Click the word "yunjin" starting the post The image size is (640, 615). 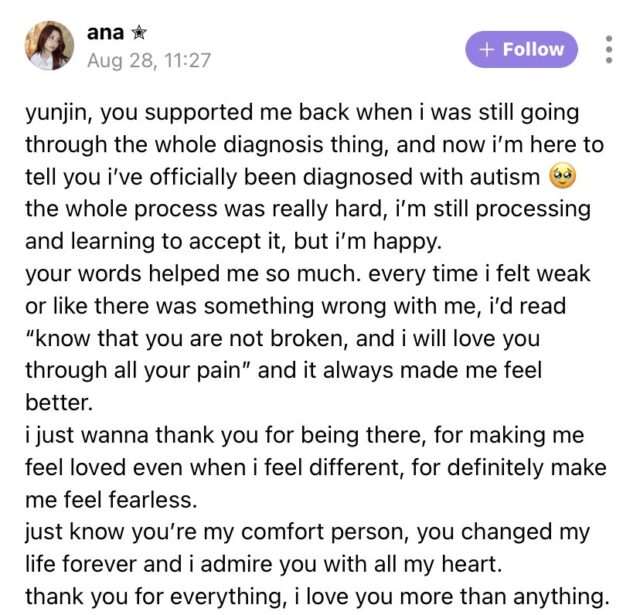tap(56, 113)
